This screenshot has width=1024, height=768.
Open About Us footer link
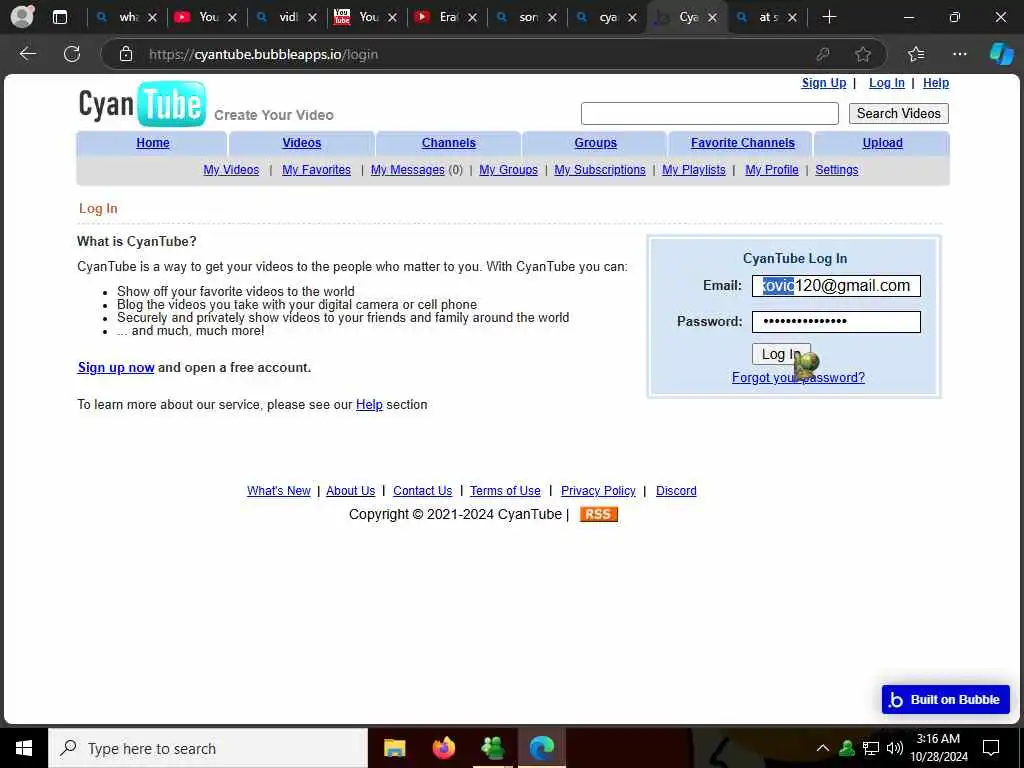(351, 491)
